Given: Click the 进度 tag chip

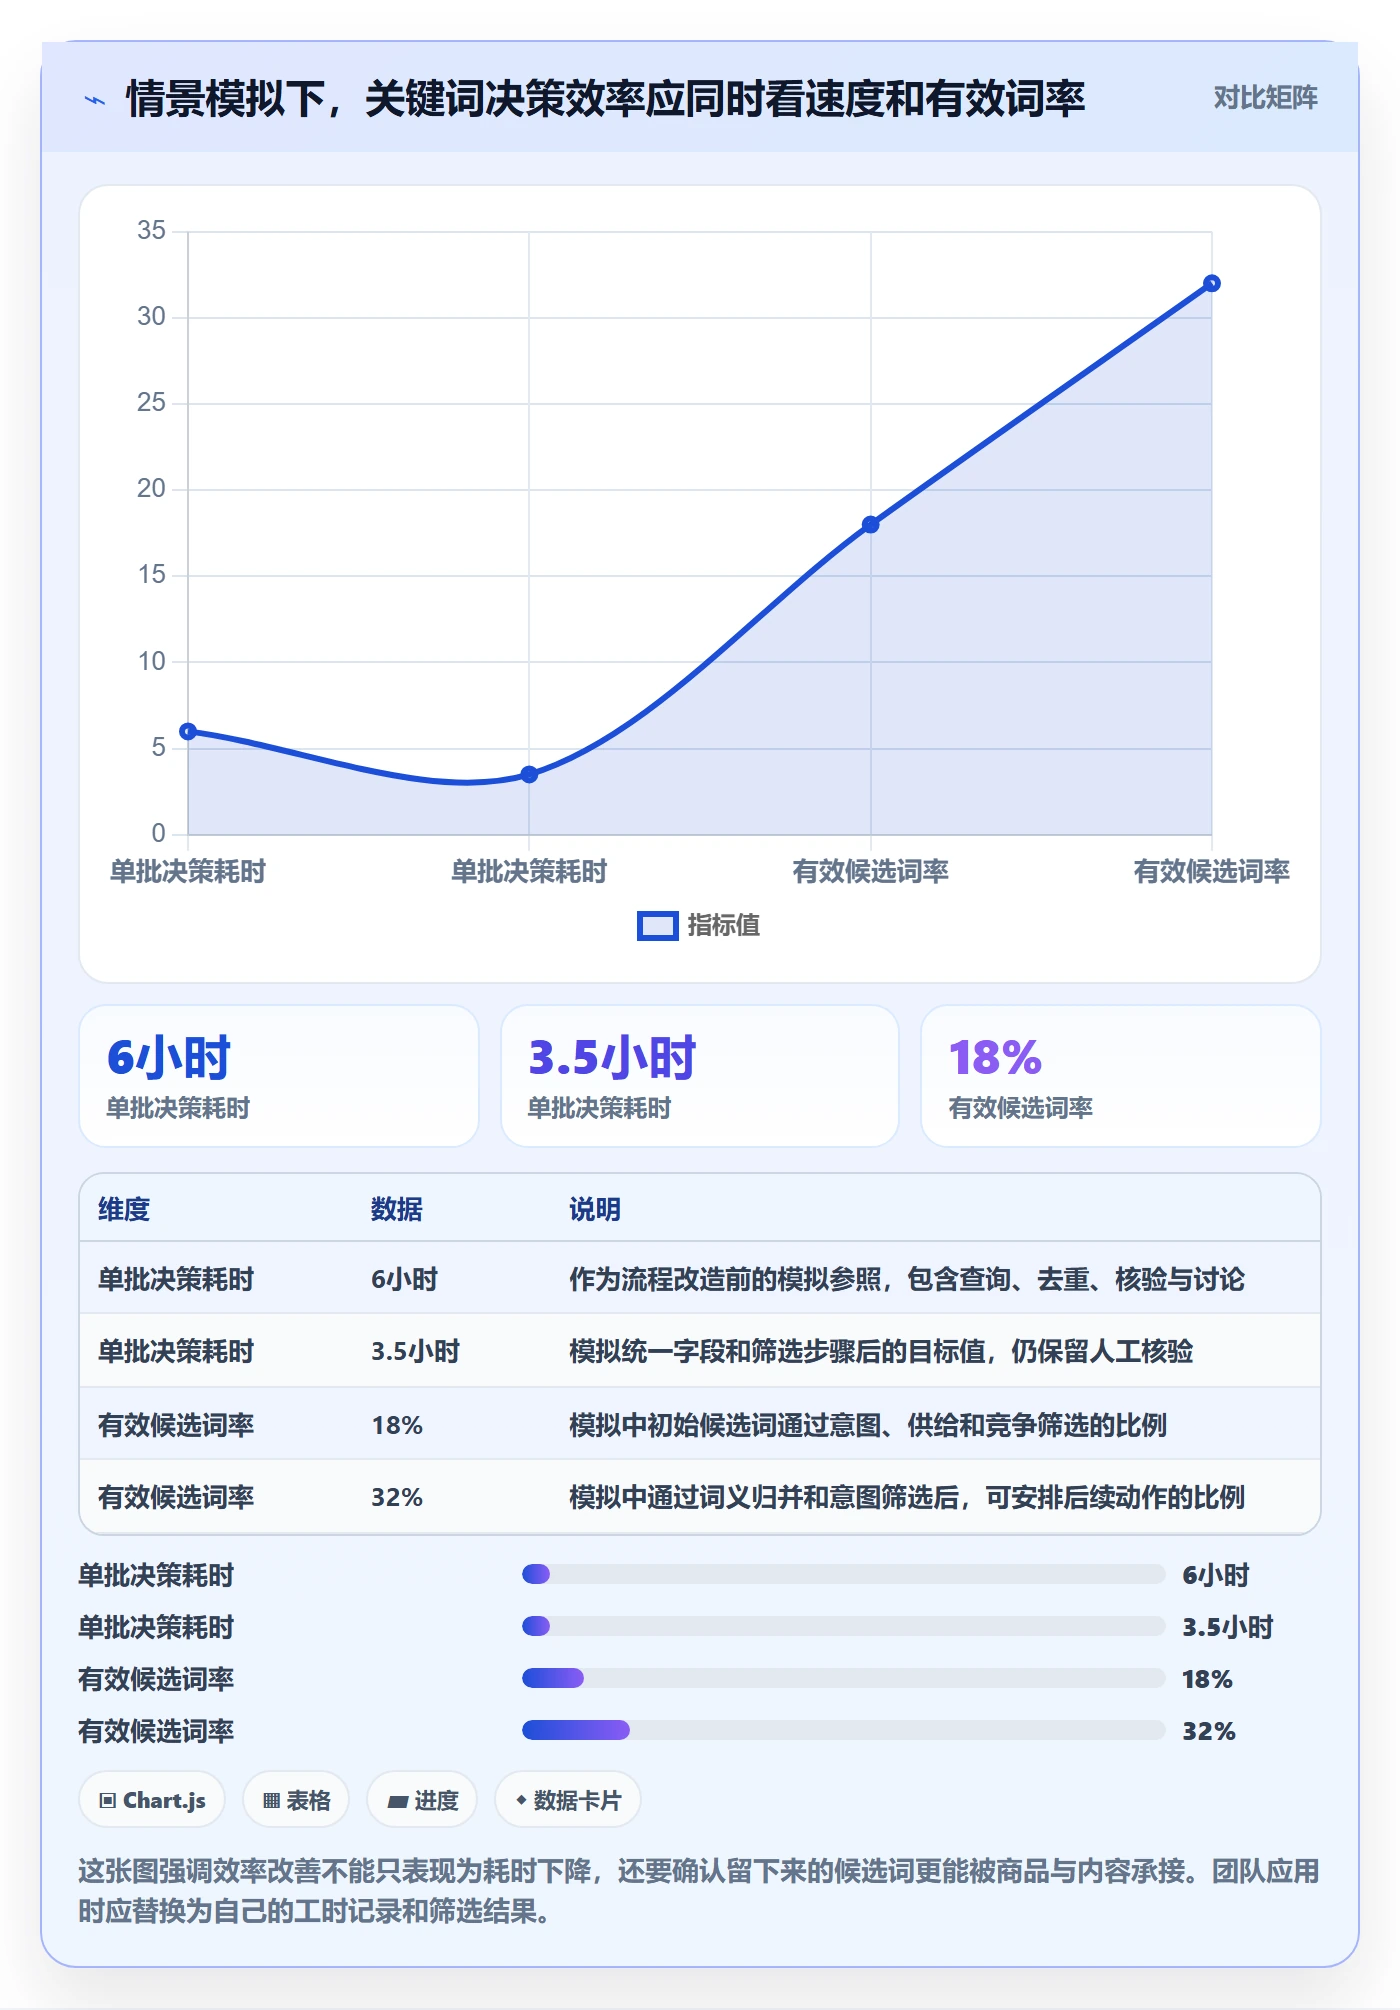Looking at the screenshot, I should (x=422, y=1801).
